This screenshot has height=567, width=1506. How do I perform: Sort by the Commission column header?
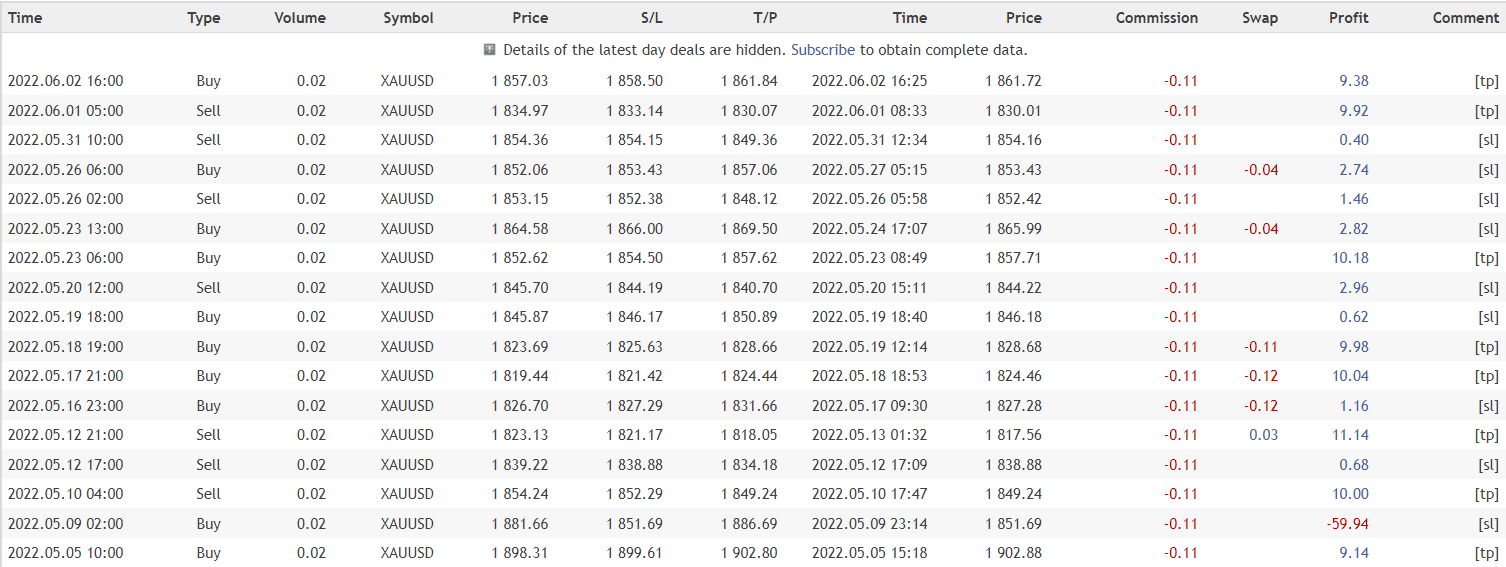[1157, 18]
